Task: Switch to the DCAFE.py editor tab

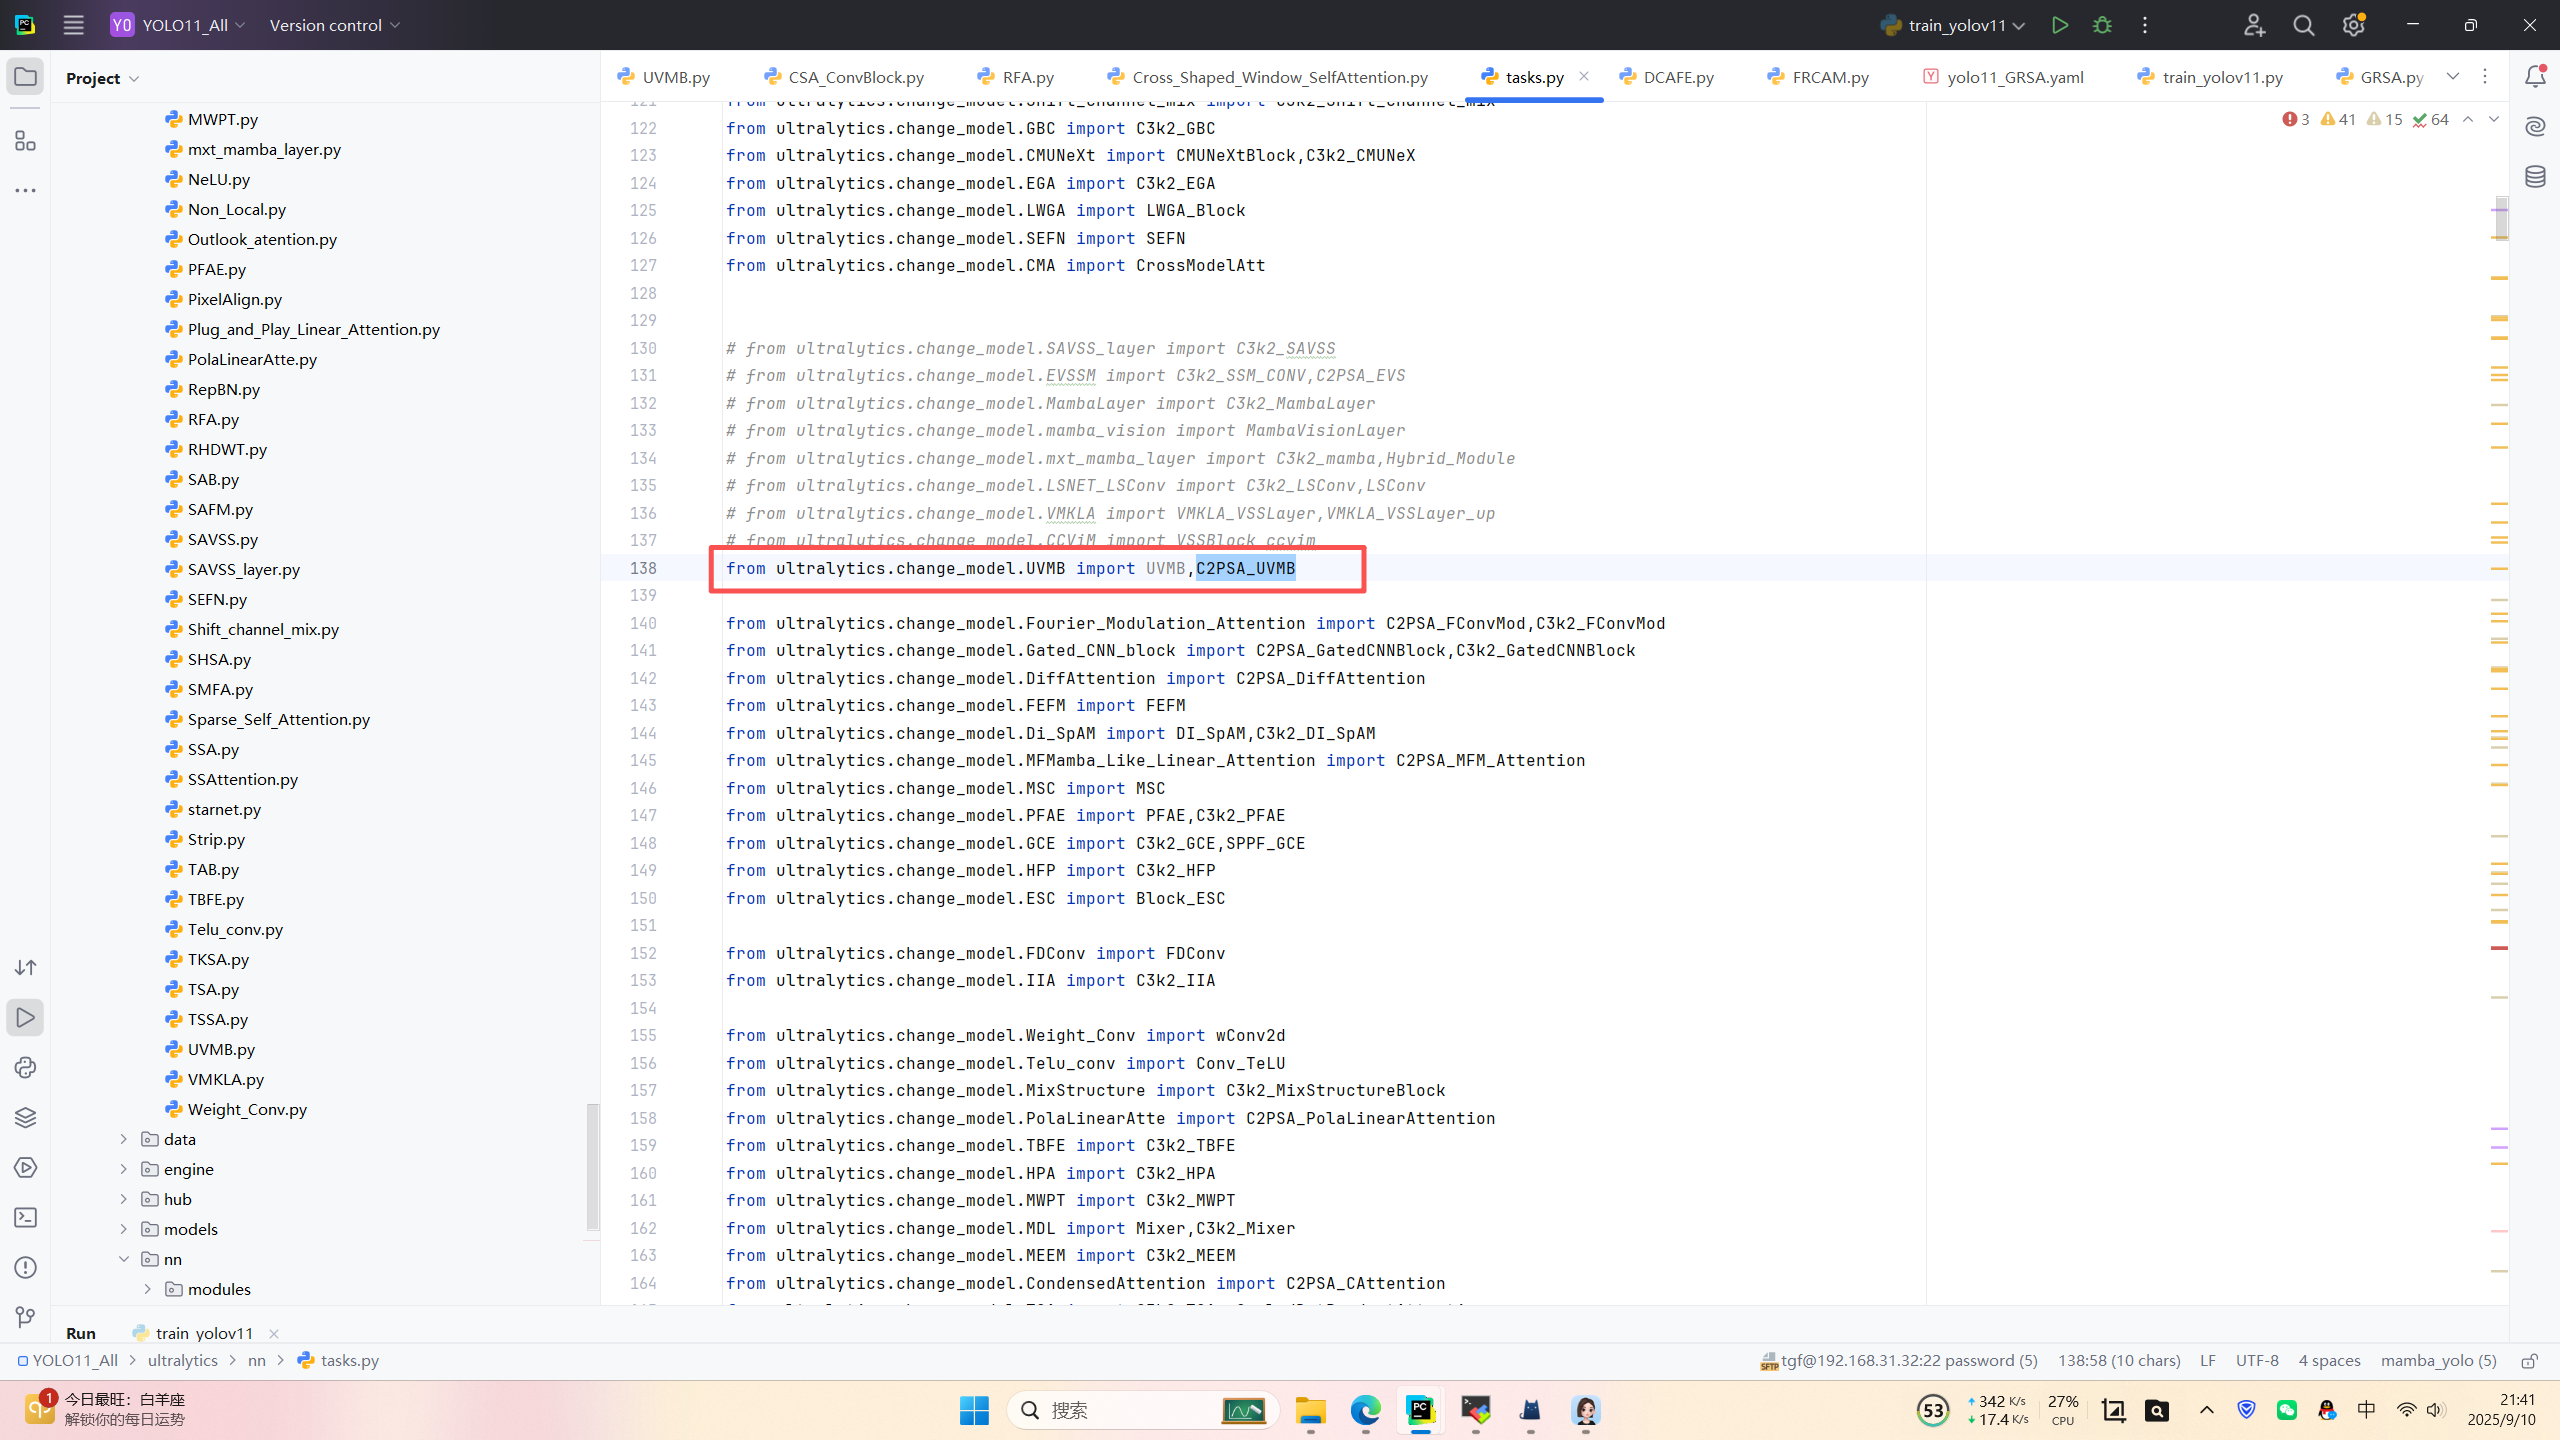Action: tap(1677, 77)
